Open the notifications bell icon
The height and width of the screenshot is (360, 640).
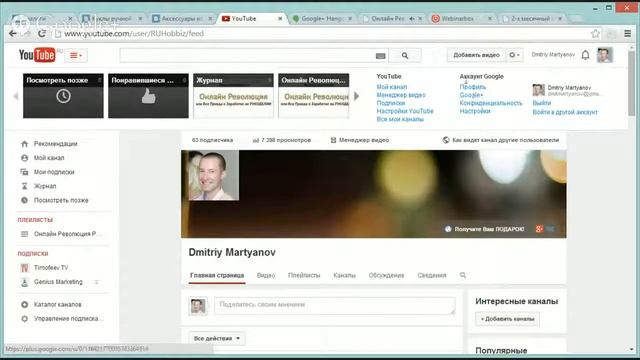tap(585, 55)
